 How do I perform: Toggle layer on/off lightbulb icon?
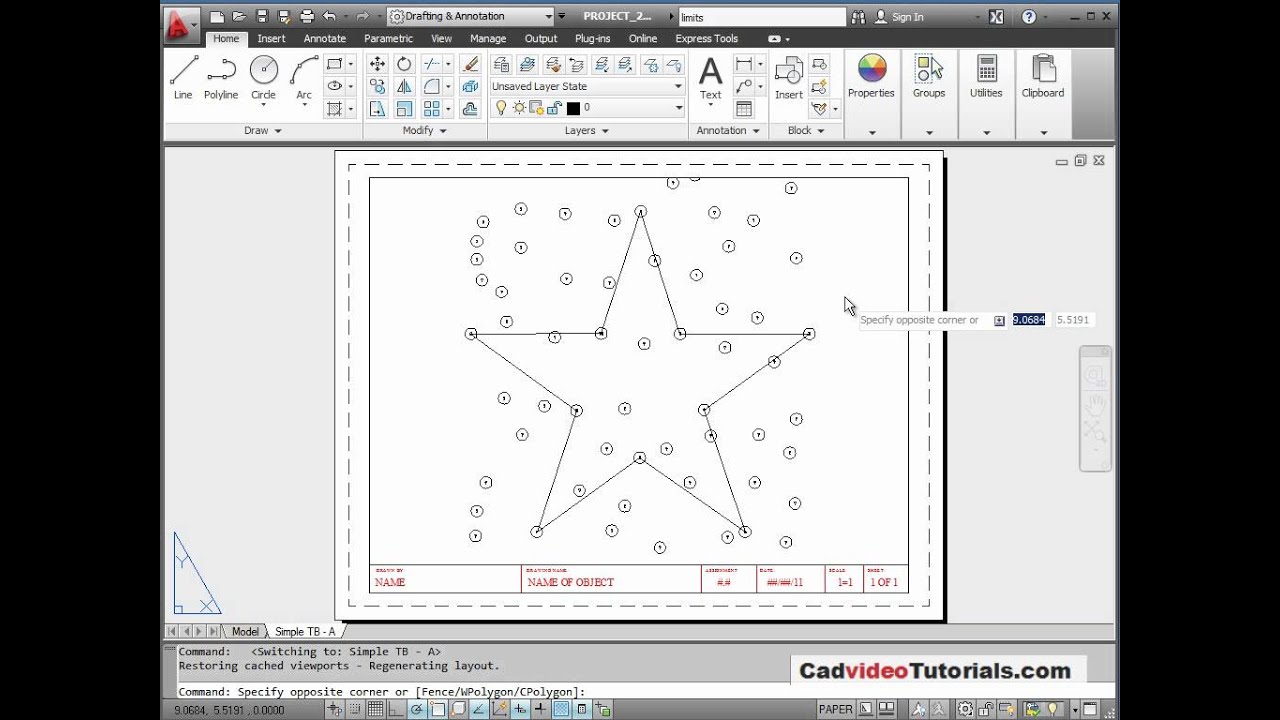[x=502, y=108]
